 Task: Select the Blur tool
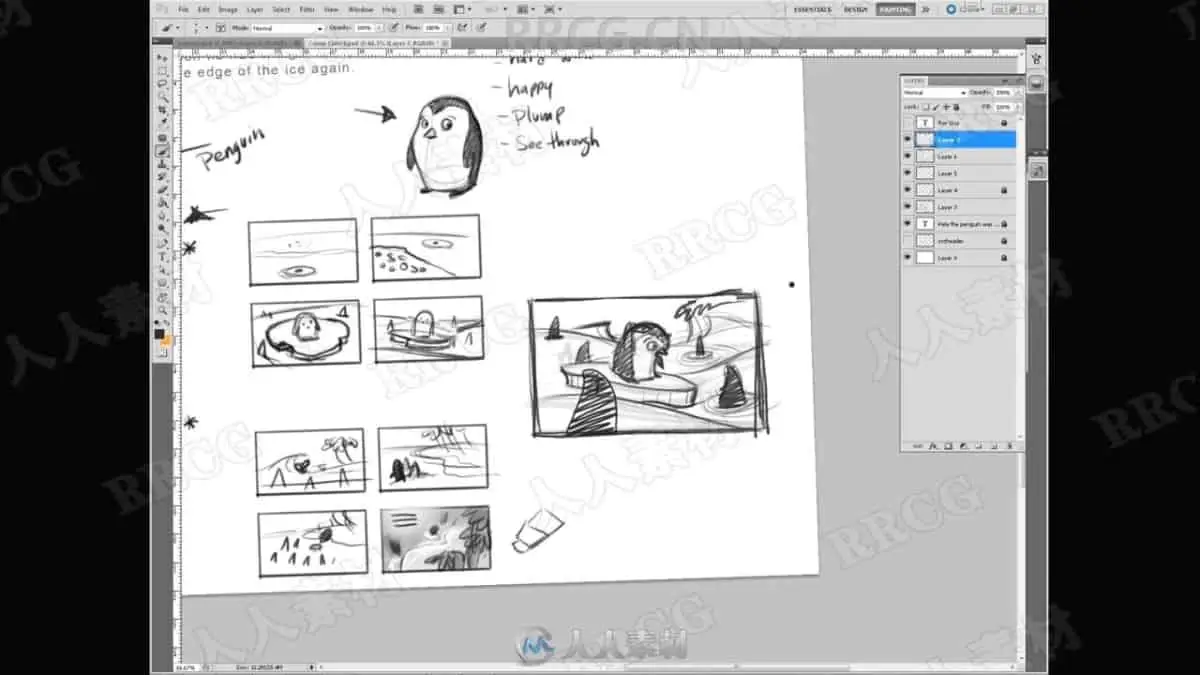[x=161, y=216]
